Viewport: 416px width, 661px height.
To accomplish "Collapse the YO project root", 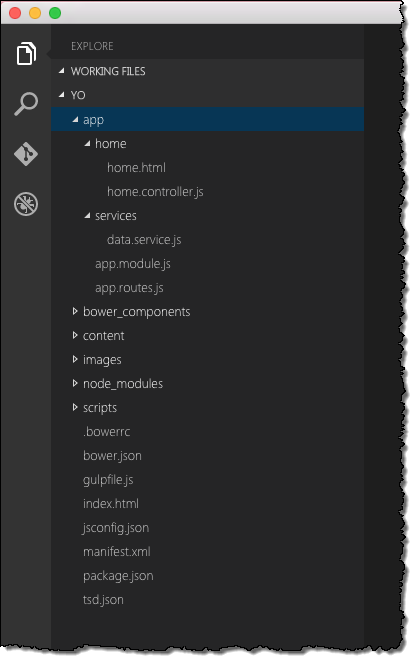I will click(x=62, y=95).
